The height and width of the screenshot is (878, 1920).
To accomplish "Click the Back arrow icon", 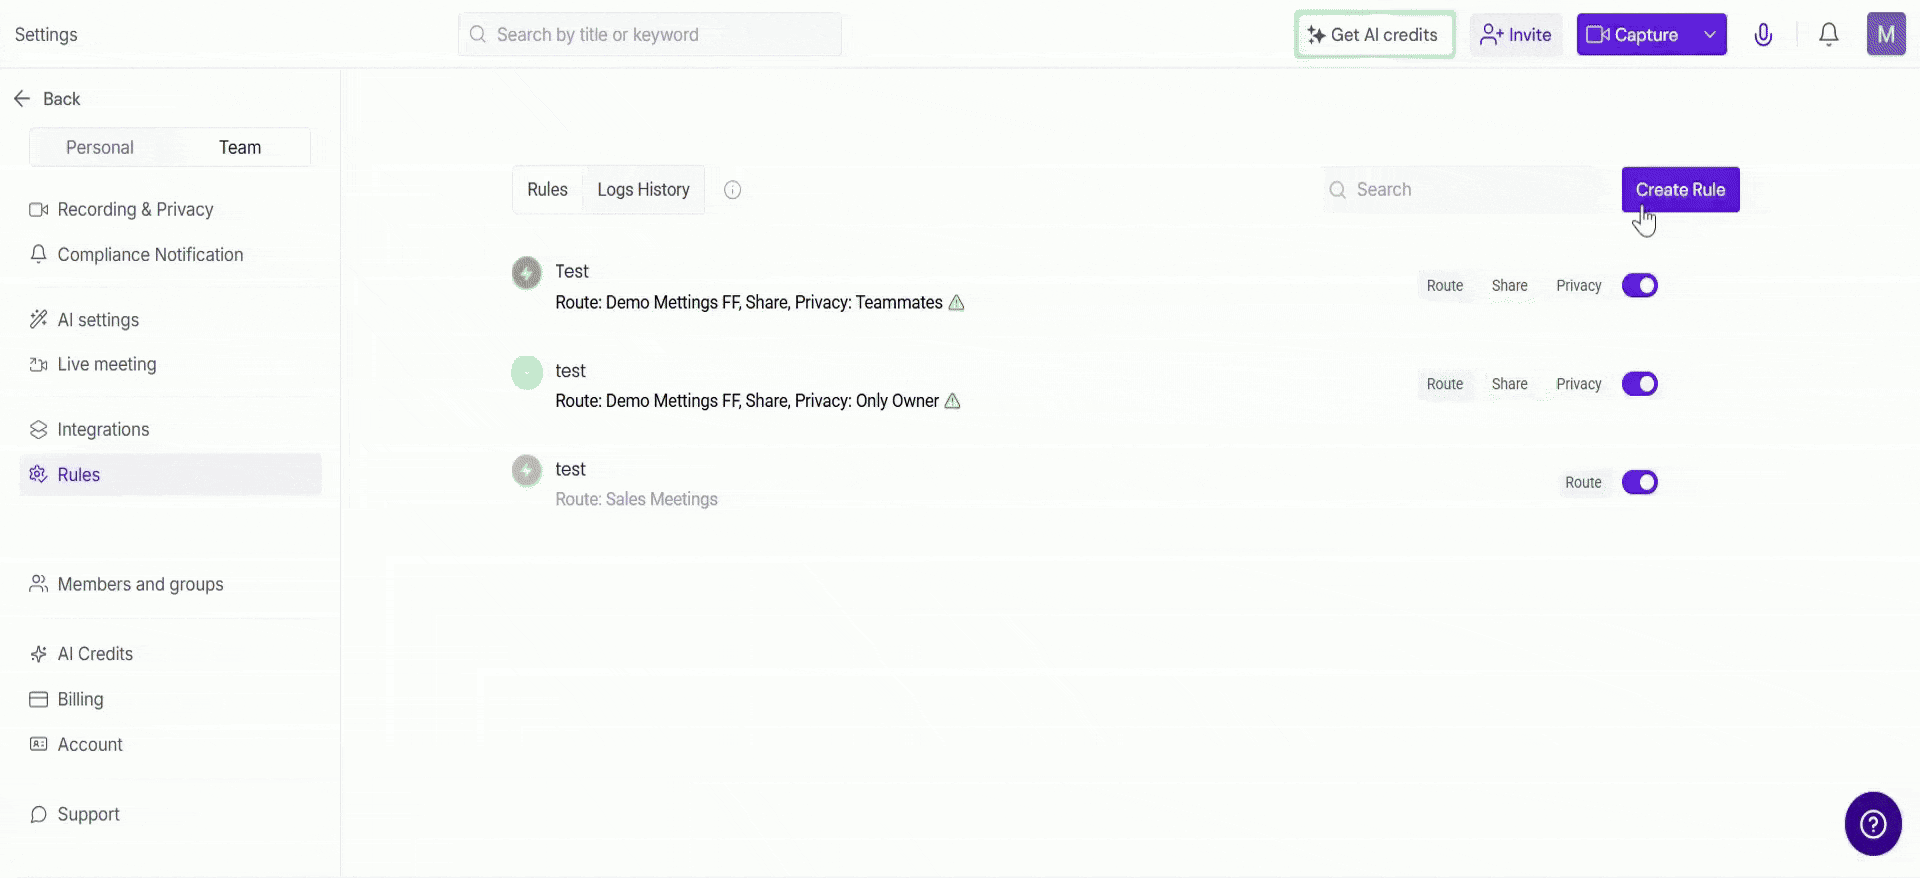I will (x=22, y=98).
